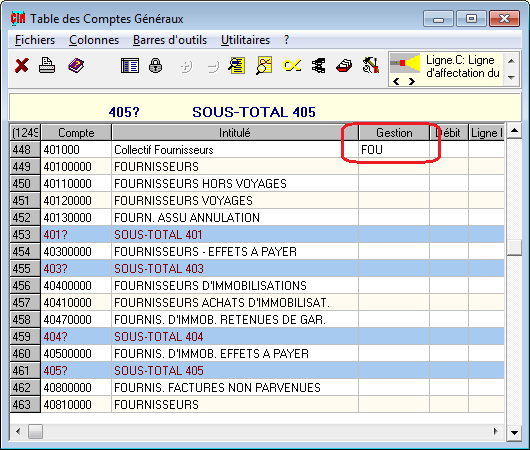Click vertical scrollbar down arrow
This screenshot has height=450, width=530.
(514, 432)
